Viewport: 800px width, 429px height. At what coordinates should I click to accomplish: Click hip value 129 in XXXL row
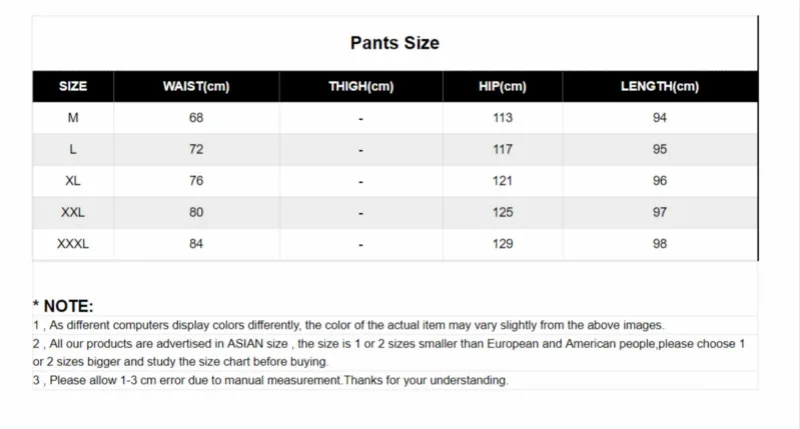502,243
